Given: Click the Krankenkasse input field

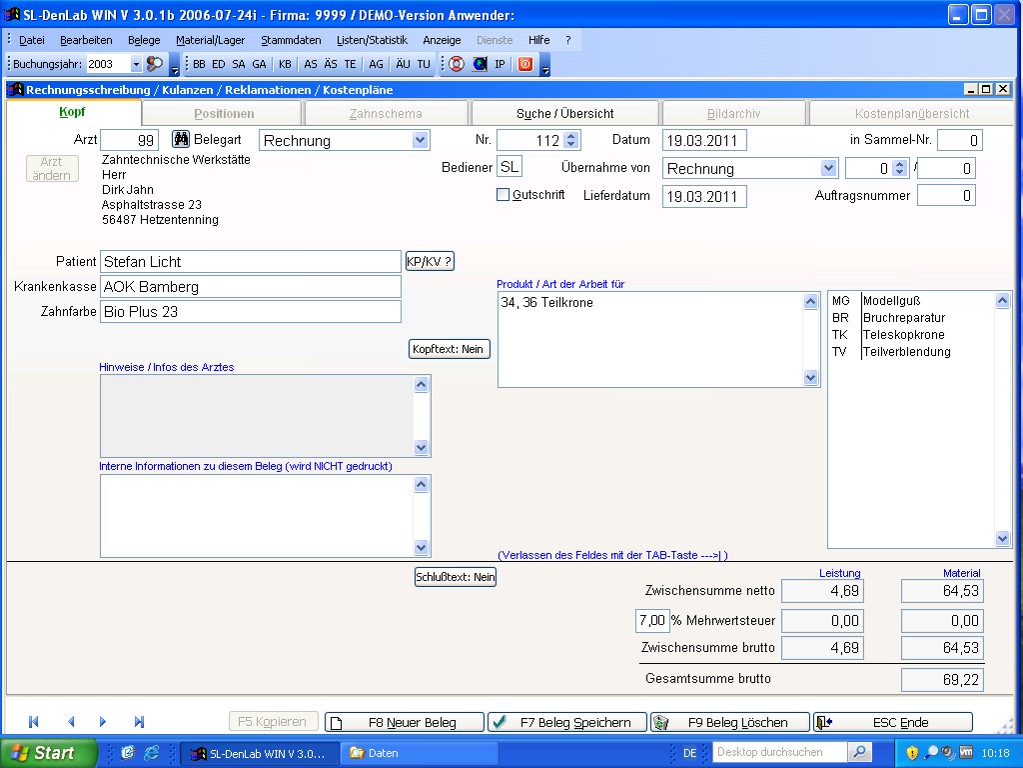Looking at the screenshot, I should click(x=251, y=286).
